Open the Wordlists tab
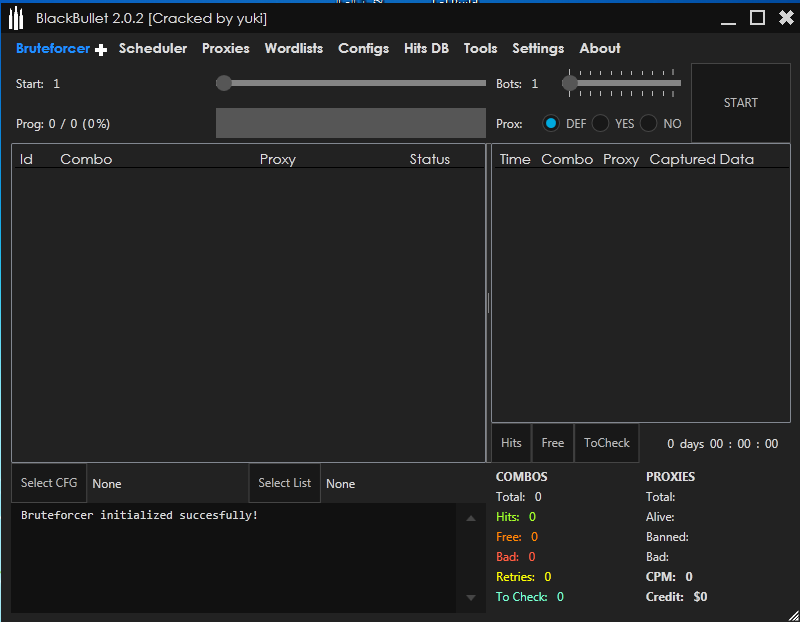This screenshot has width=800, height=622. 293,48
